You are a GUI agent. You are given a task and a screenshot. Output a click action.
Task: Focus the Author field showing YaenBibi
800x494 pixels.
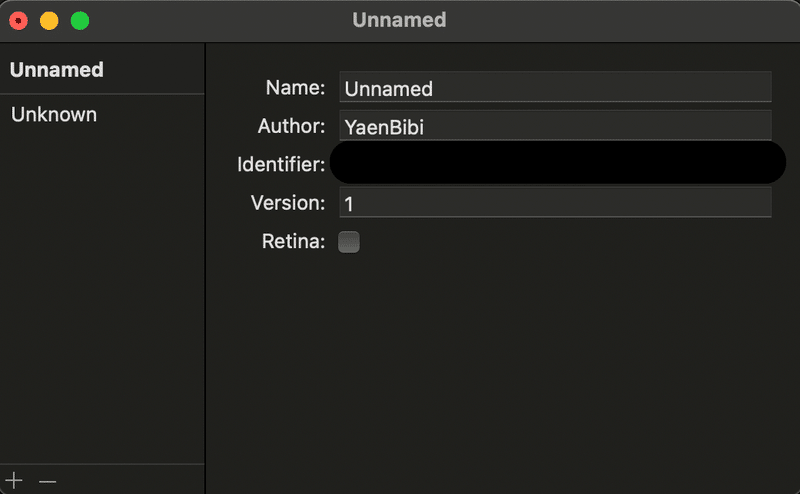coord(555,126)
